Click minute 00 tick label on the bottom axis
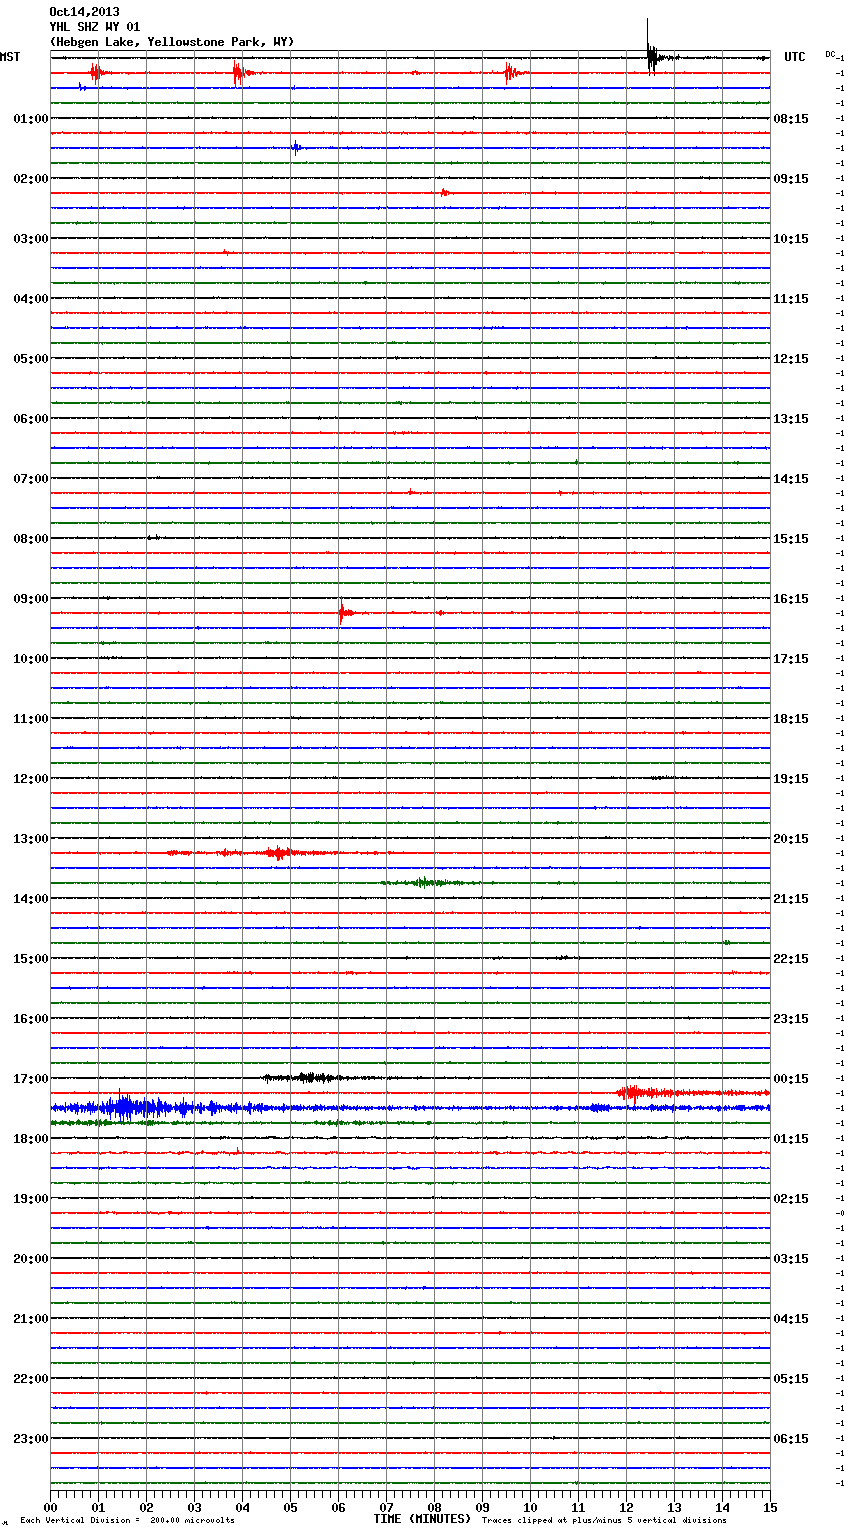The height and width of the screenshot is (1534, 850). [x=50, y=1506]
